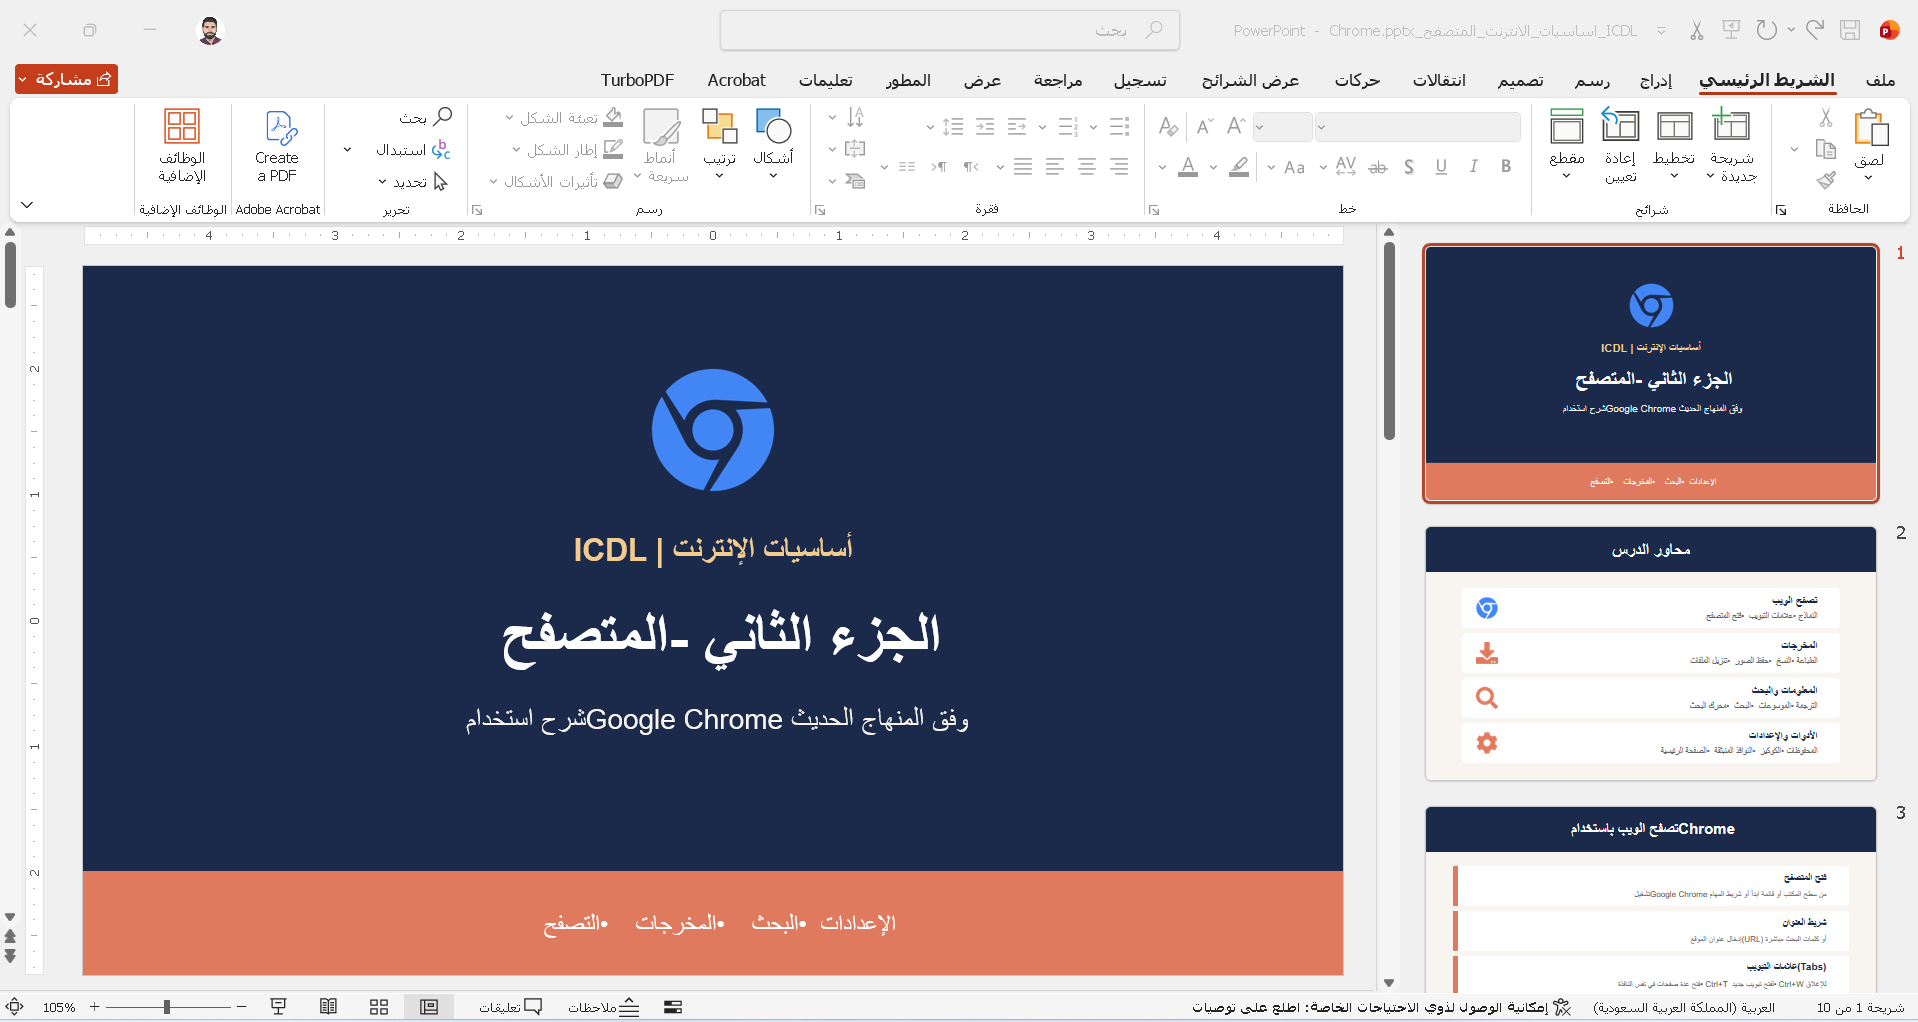The image size is (1918, 1022).
Task: Toggle text Shadow formatting
Action: 1409,167
